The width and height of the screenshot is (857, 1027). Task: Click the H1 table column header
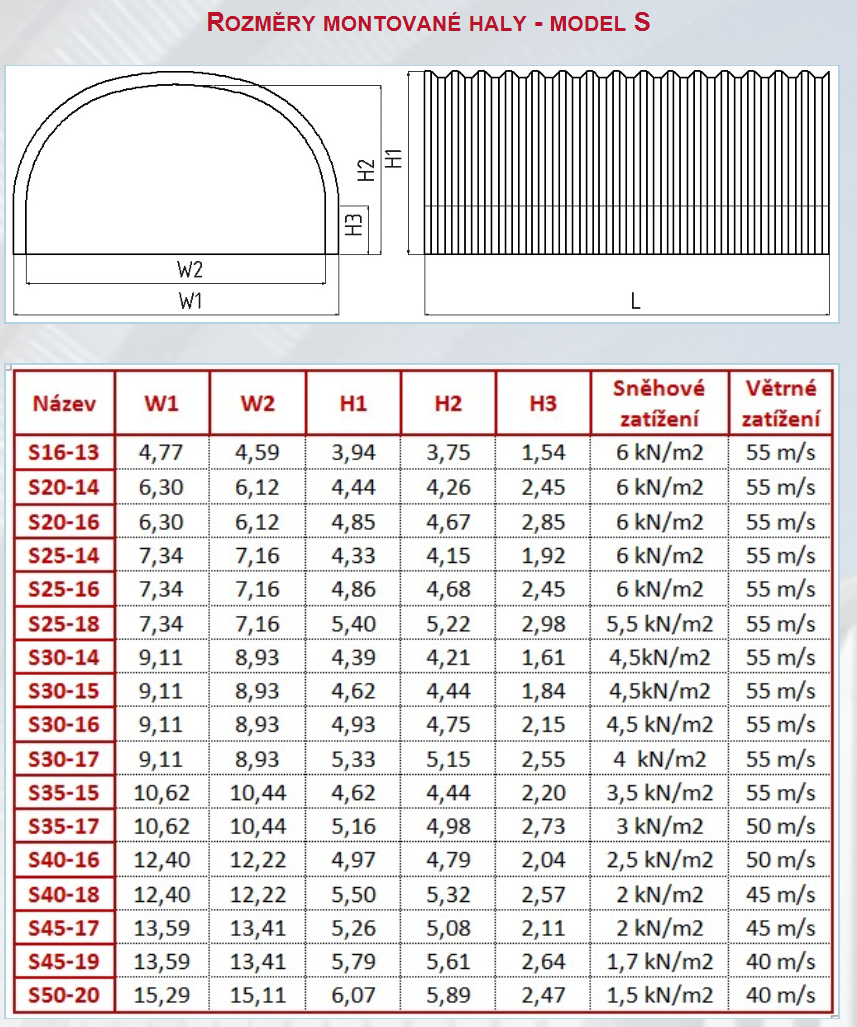coord(353,403)
